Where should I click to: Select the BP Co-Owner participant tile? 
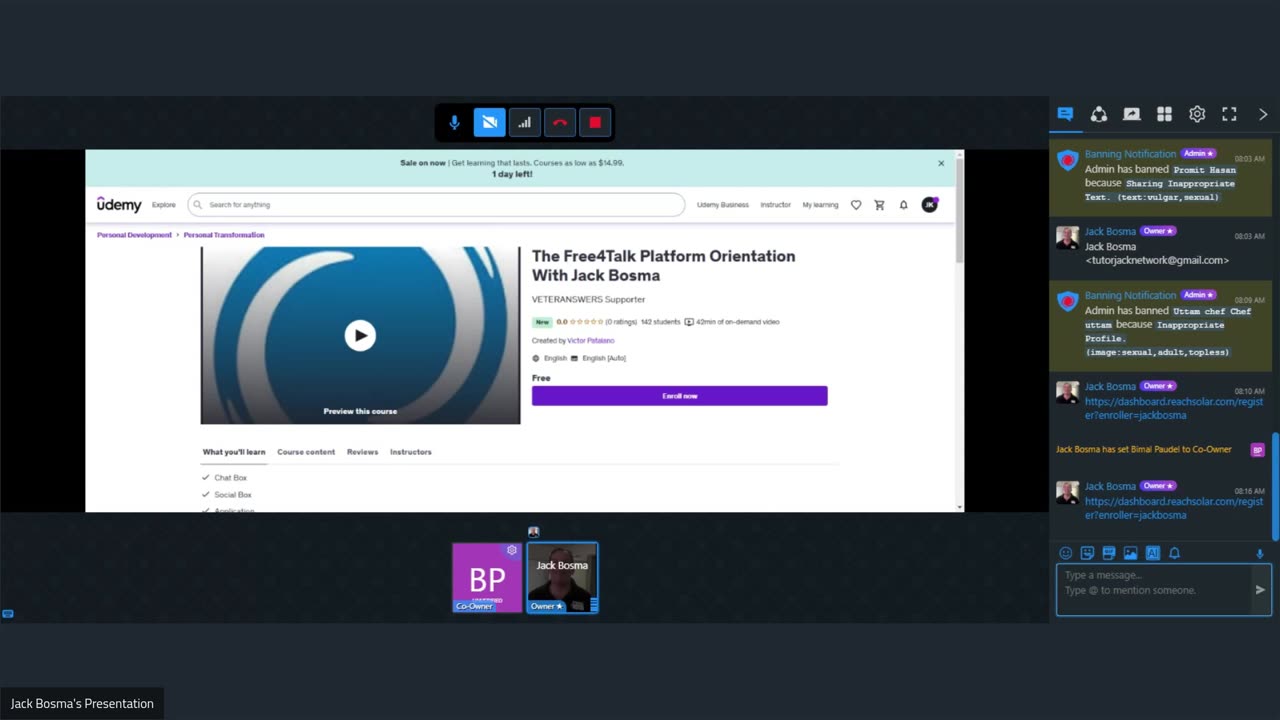[x=487, y=577]
